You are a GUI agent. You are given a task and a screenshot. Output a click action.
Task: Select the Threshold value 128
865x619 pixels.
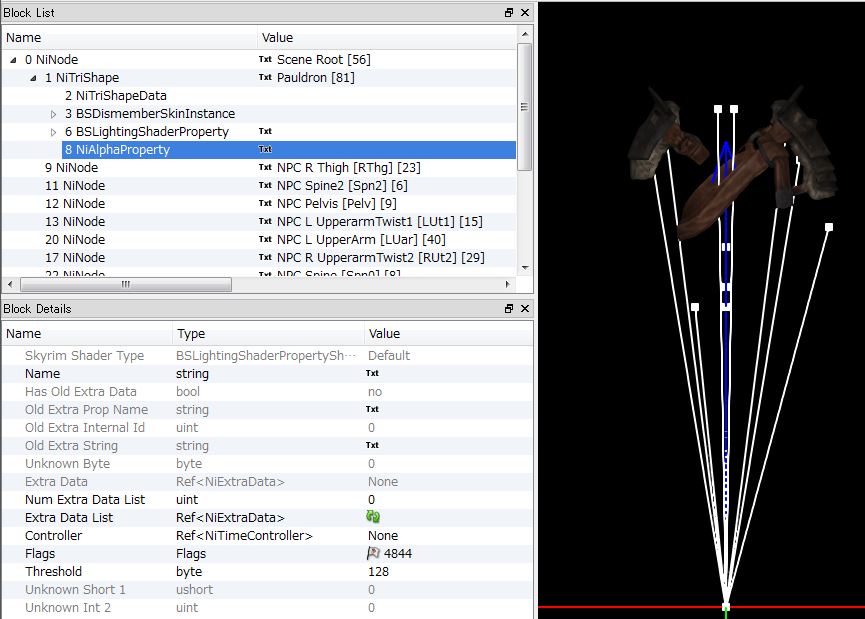pos(378,572)
